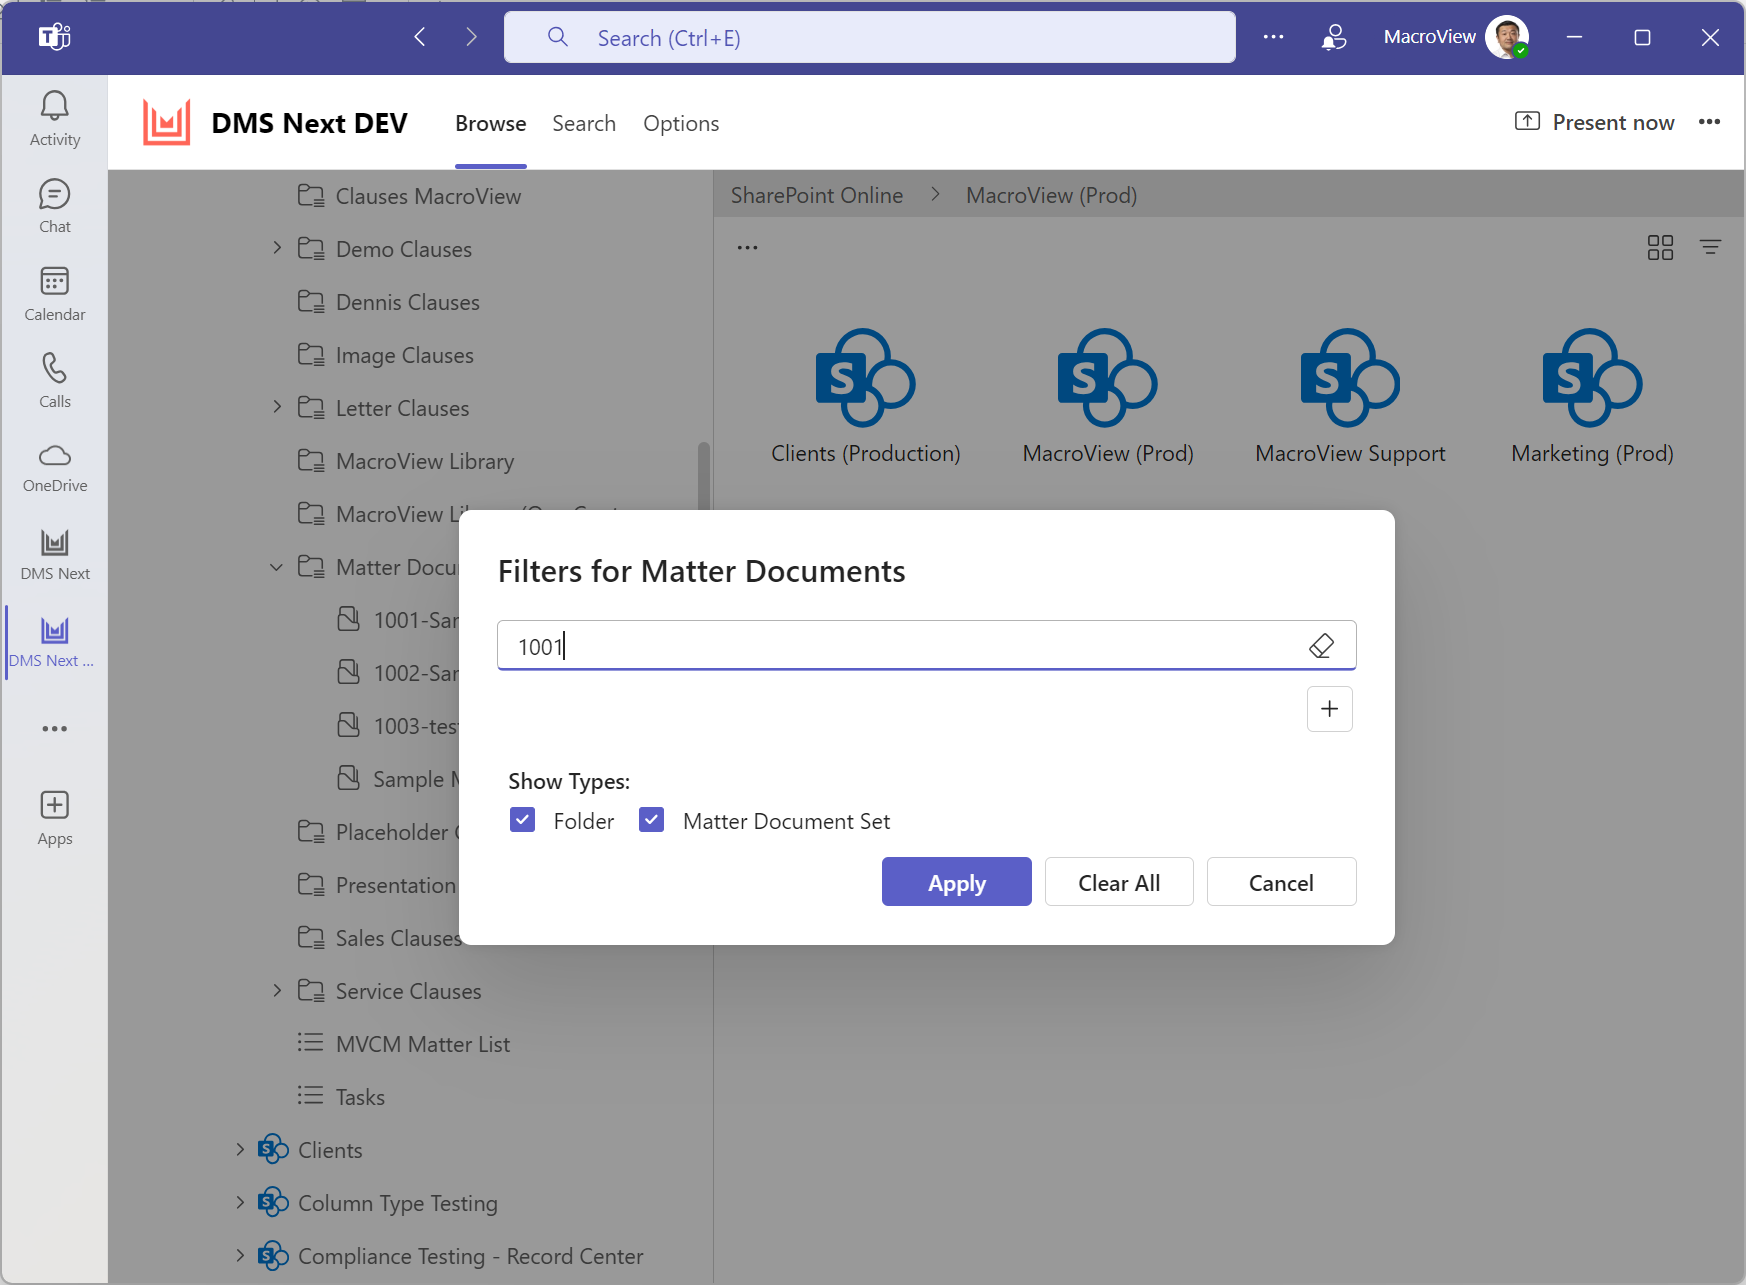
Task: Open MacroView Support SharePoint site
Action: coord(1350,397)
